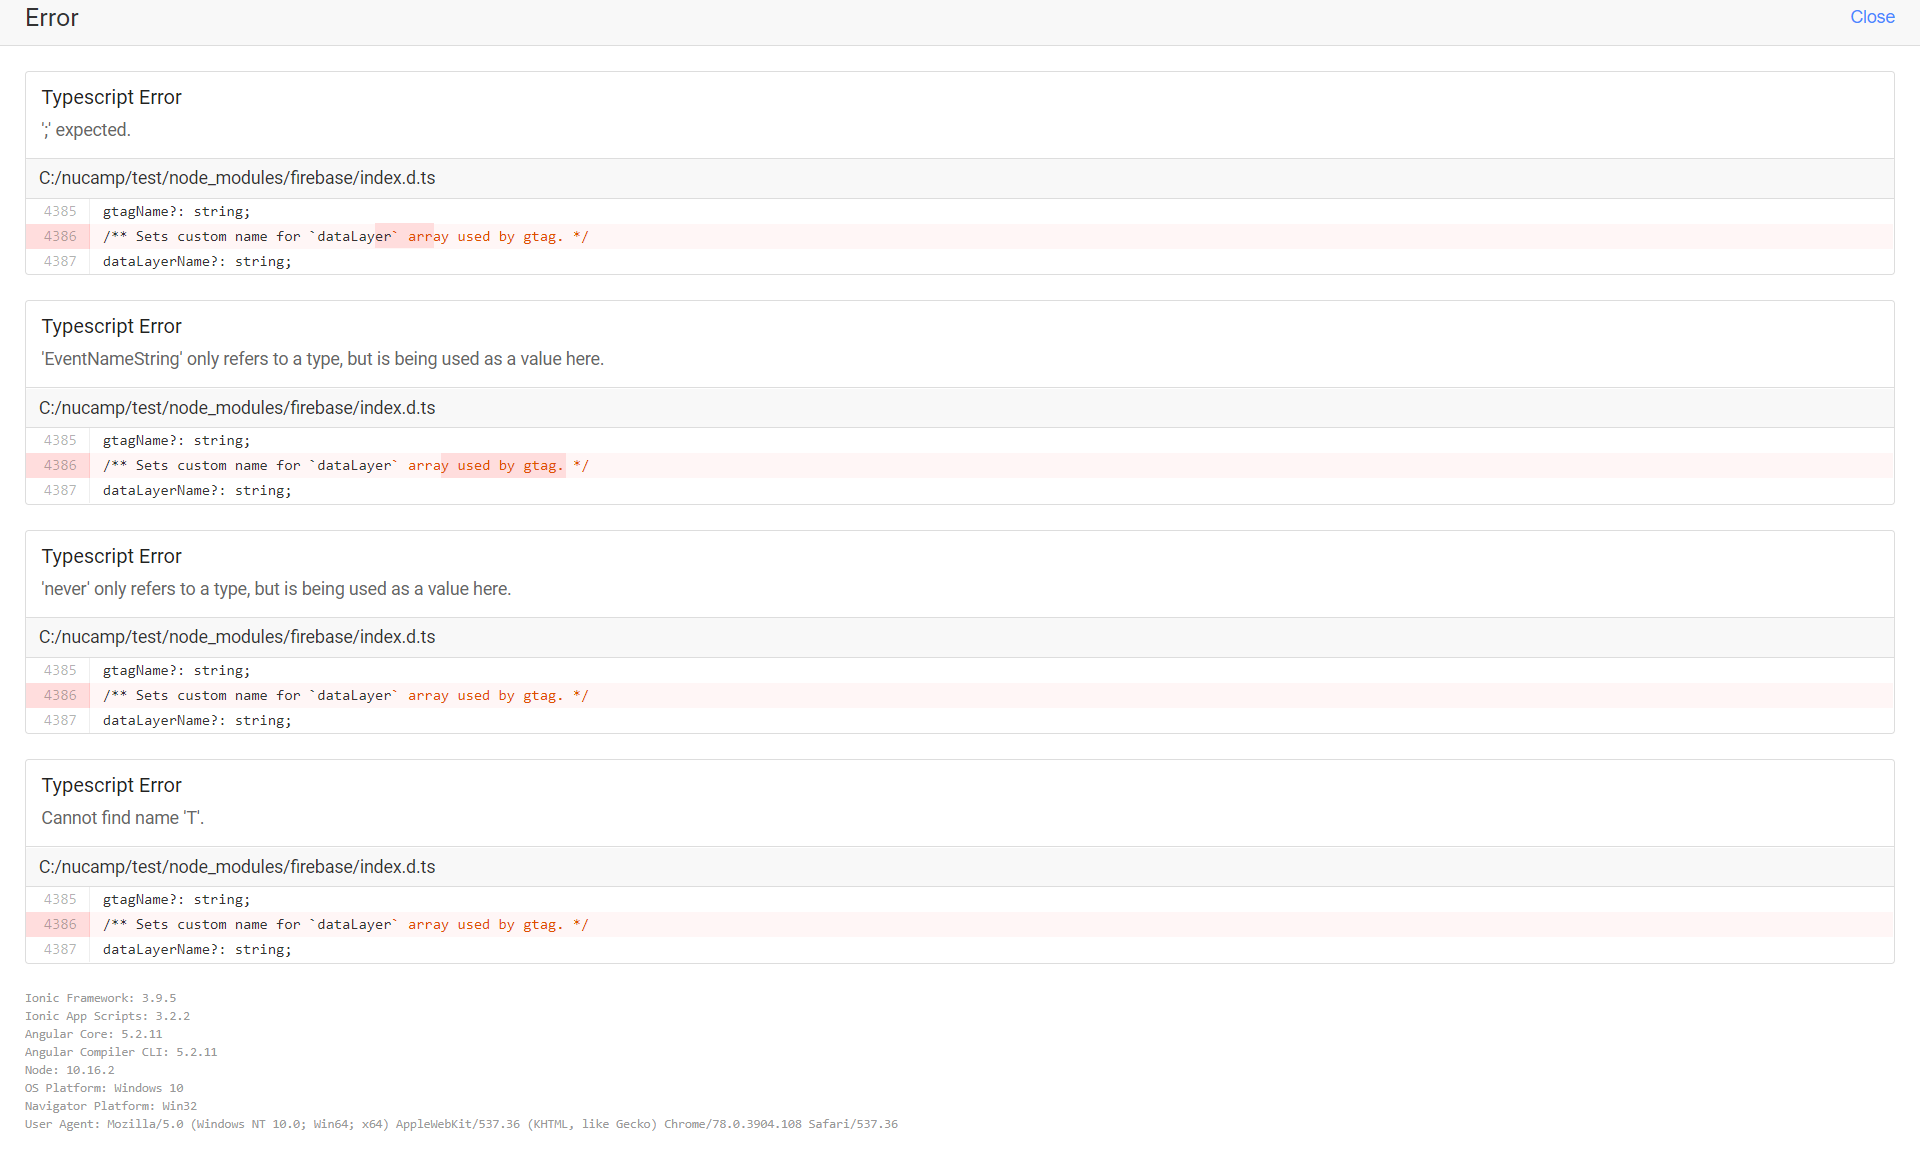The height and width of the screenshot is (1173, 1920).
Task: Select the Ionic Framework version text
Action: (x=100, y=997)
